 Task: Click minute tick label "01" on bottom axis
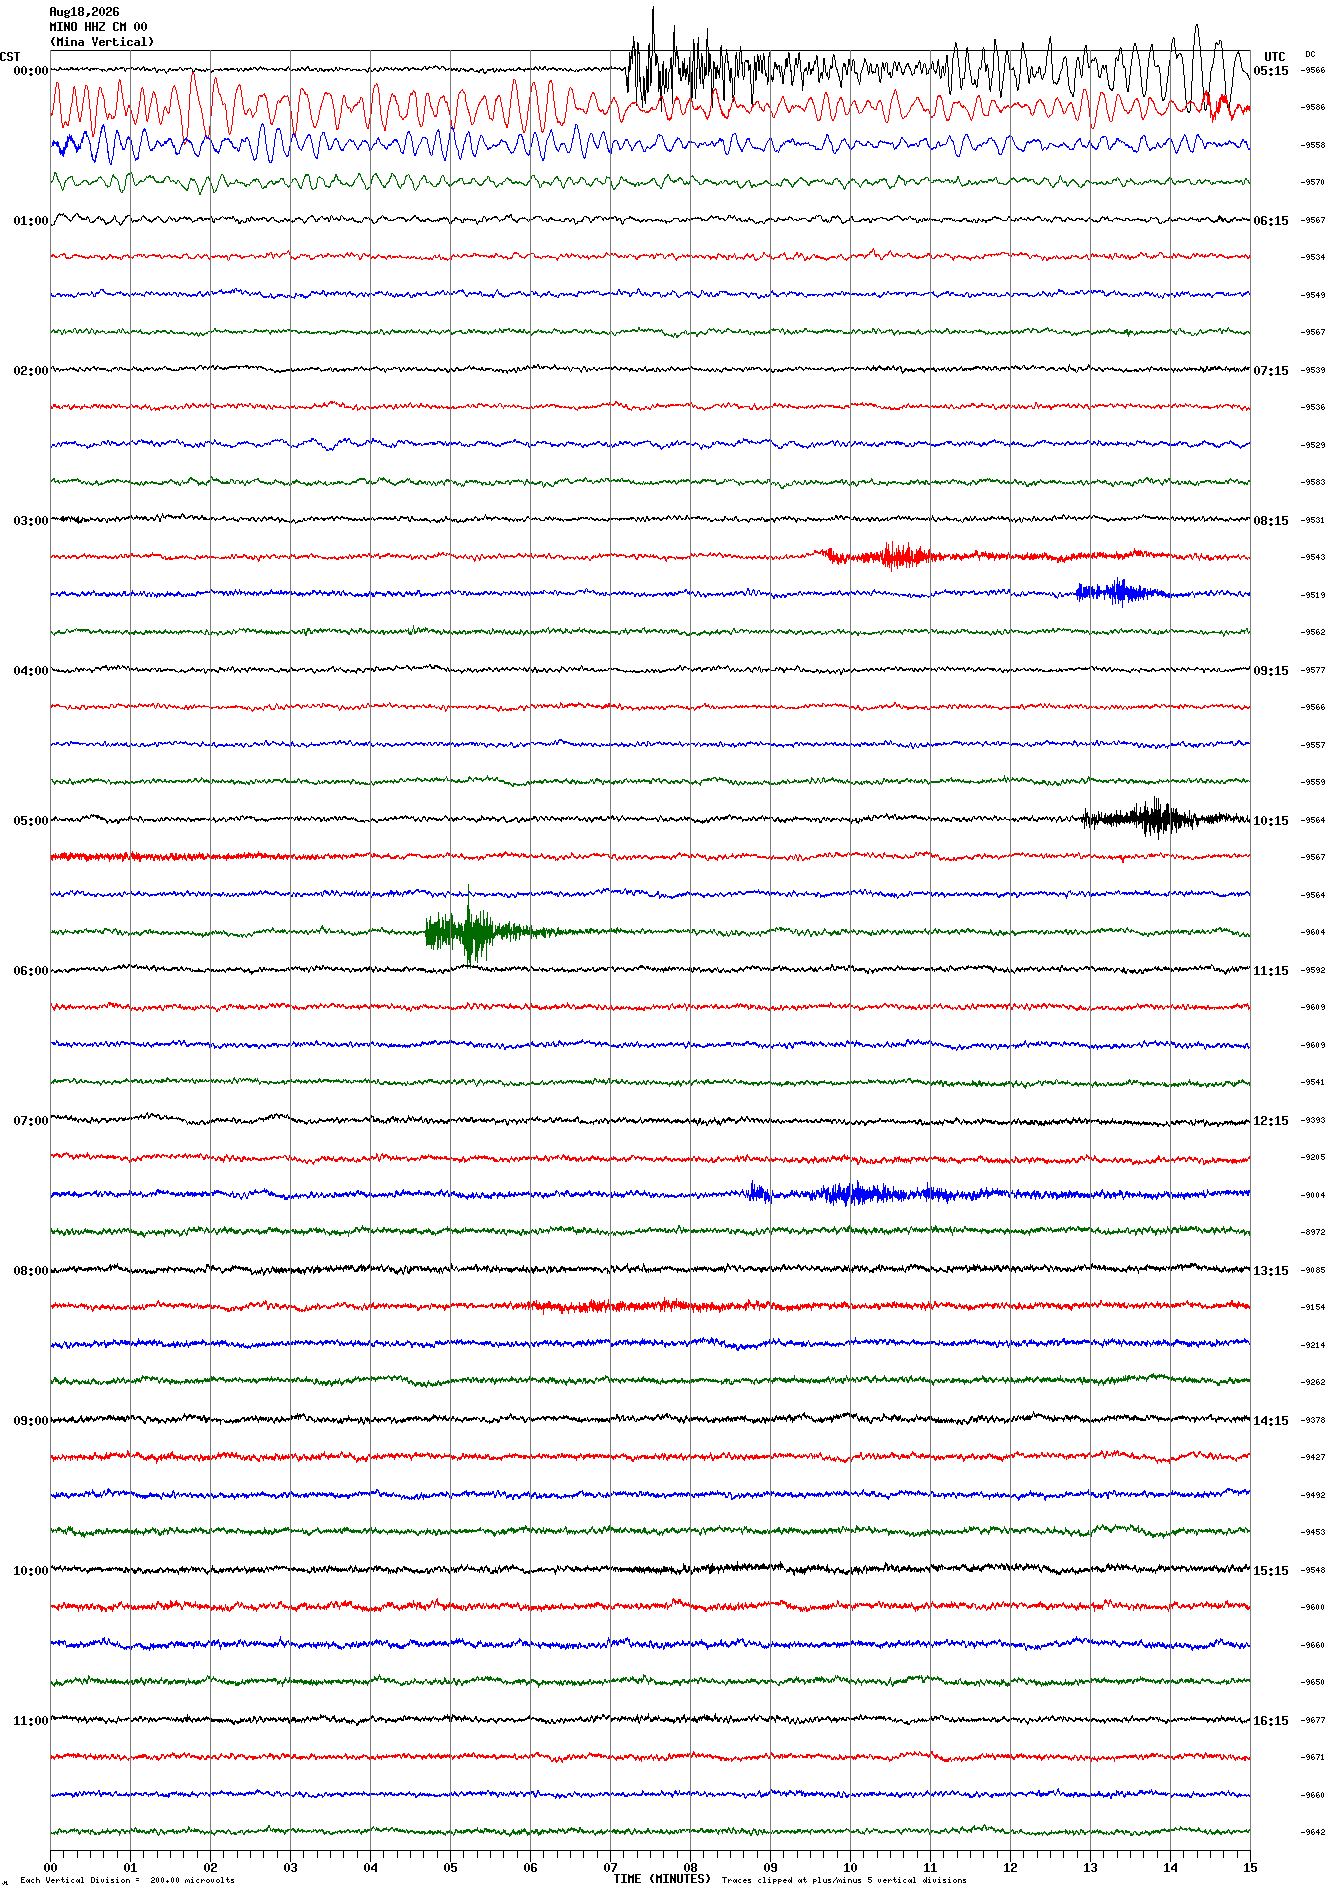click(x=130, y=1867)
